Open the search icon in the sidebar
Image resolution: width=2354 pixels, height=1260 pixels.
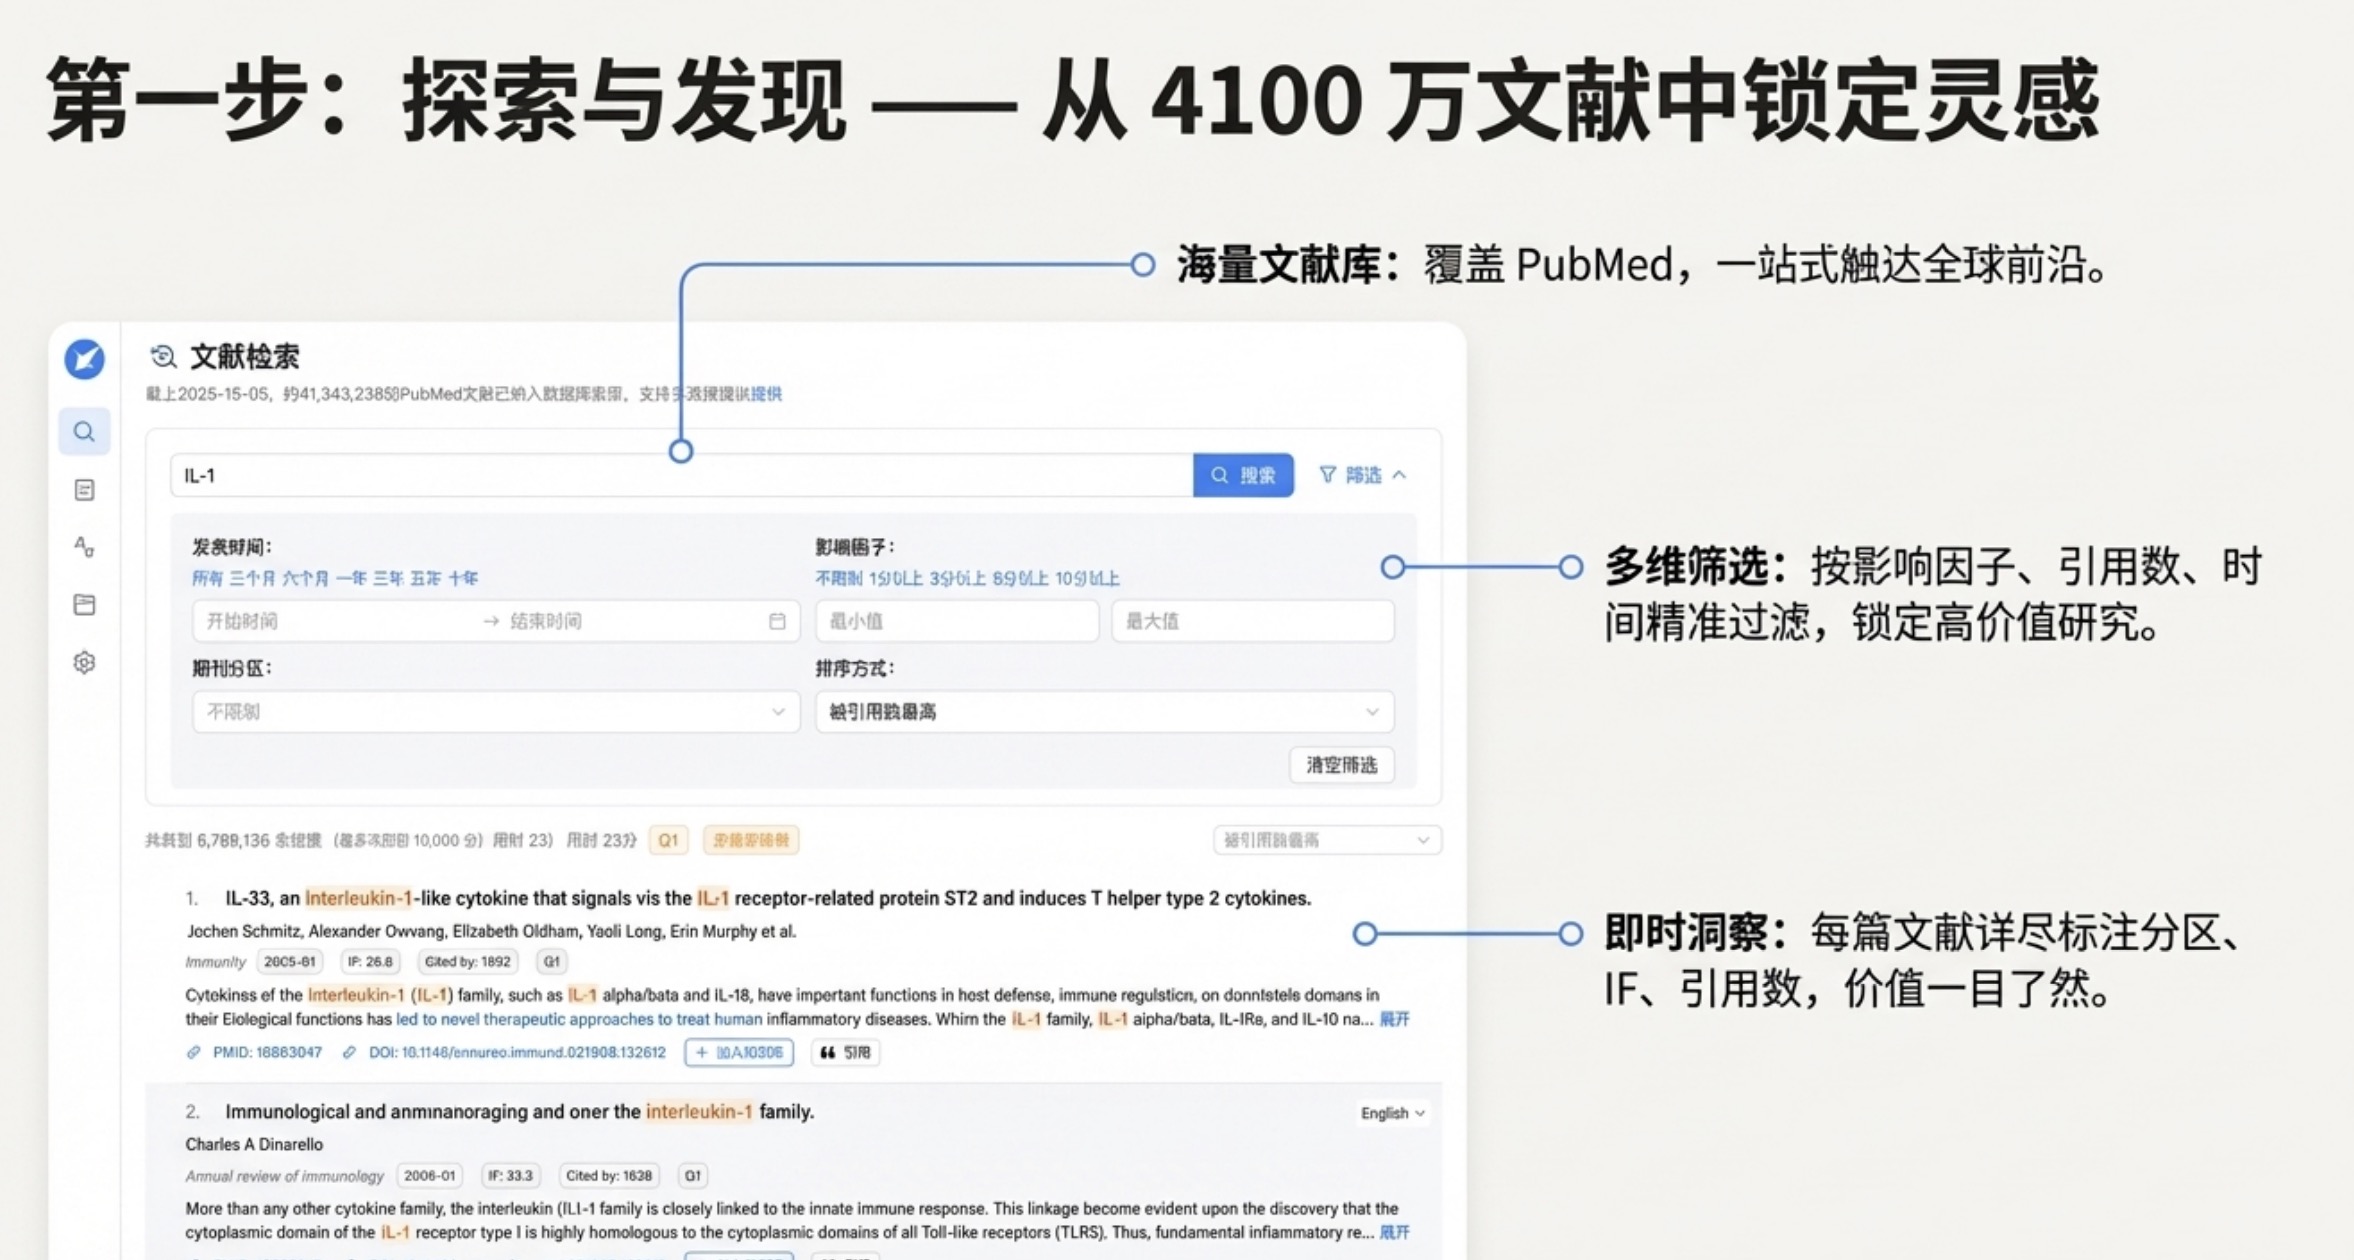[x=84, y=432]
